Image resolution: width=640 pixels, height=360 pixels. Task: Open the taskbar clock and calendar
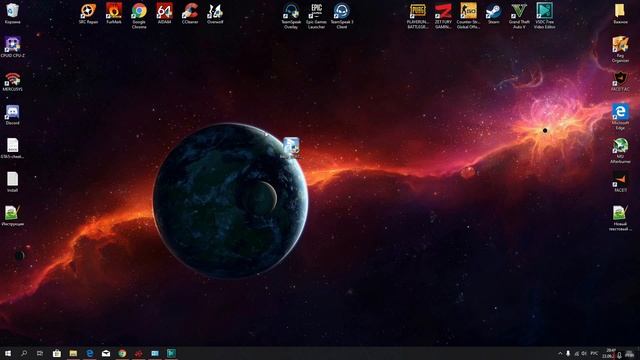point(609,353)
